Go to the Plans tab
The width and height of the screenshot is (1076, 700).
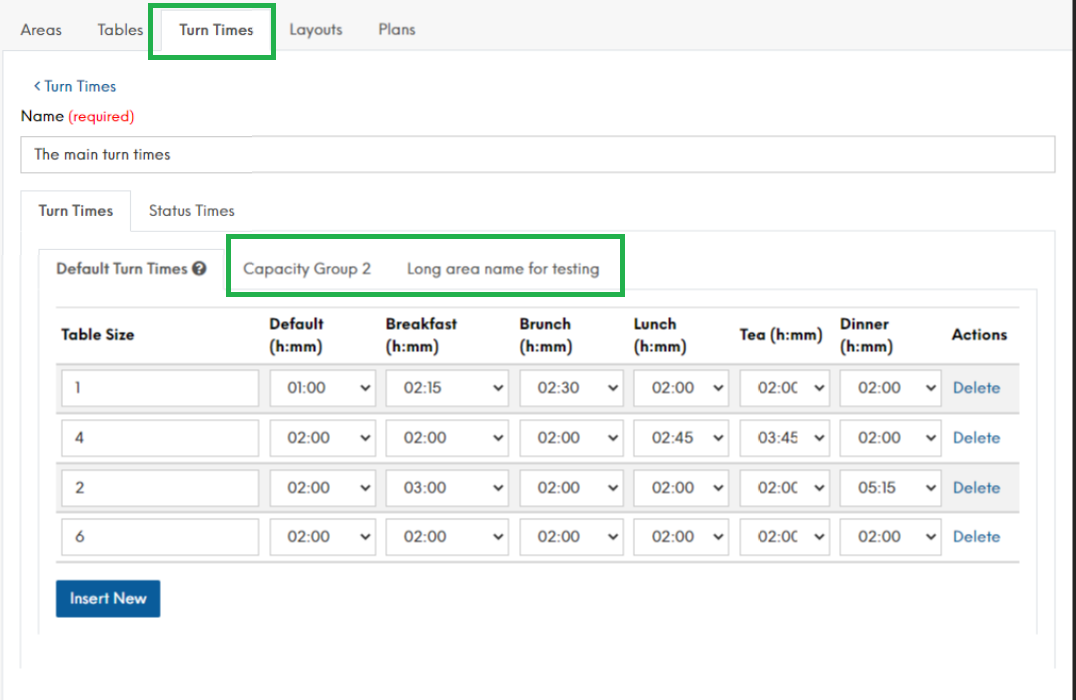pos(397,30)
